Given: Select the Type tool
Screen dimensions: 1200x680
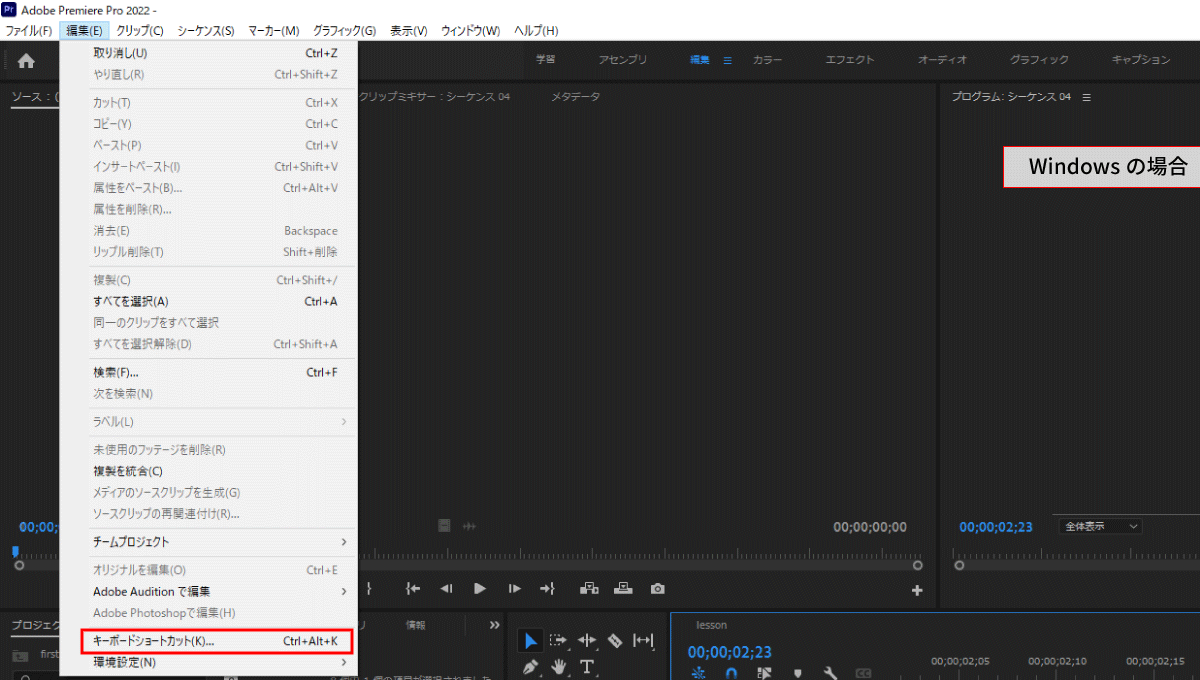Looking at the screenshot, I should pos(587,667).
